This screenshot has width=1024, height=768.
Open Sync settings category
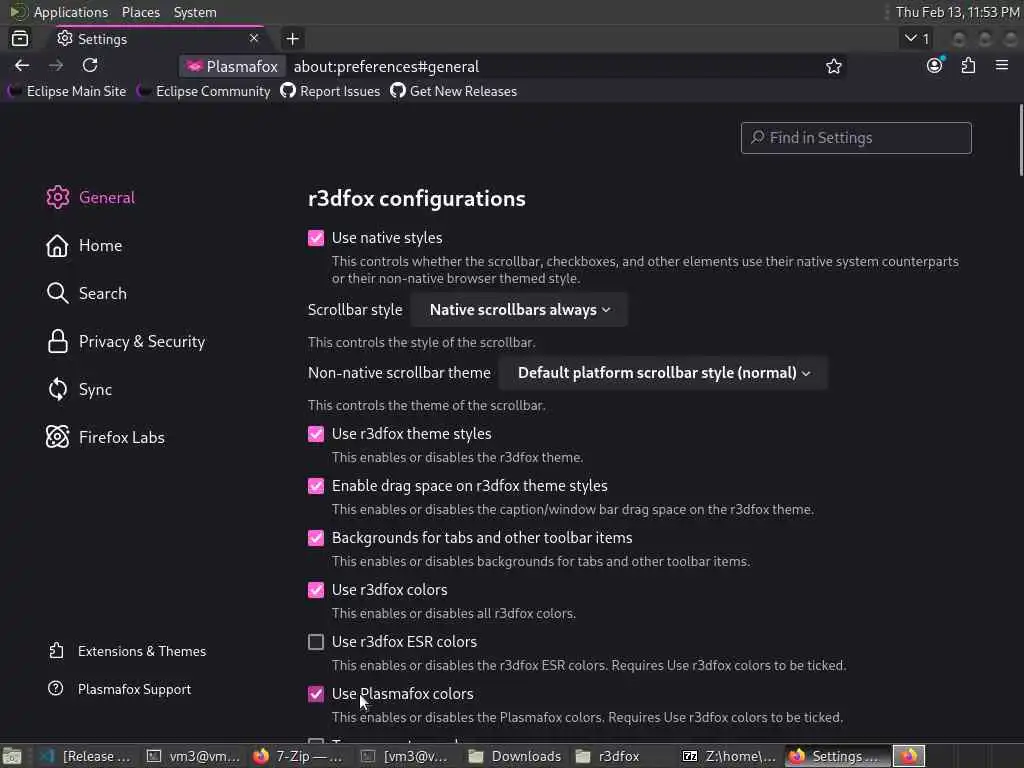79,389
